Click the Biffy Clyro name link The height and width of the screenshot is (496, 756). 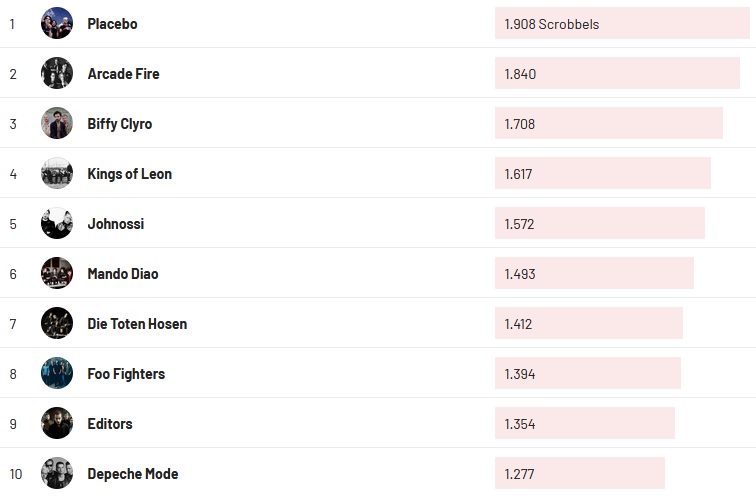pyautogui.click(x=120, y=123)
